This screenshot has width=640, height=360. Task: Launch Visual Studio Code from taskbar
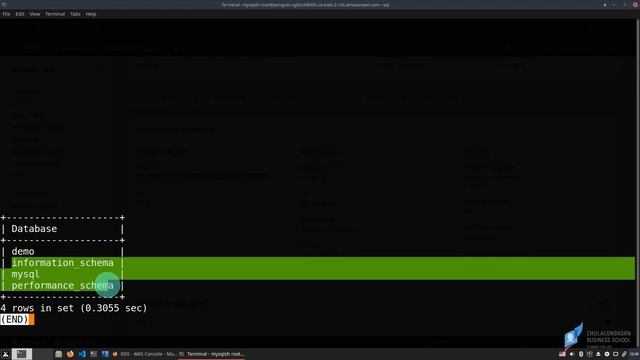tap(82, 354)
